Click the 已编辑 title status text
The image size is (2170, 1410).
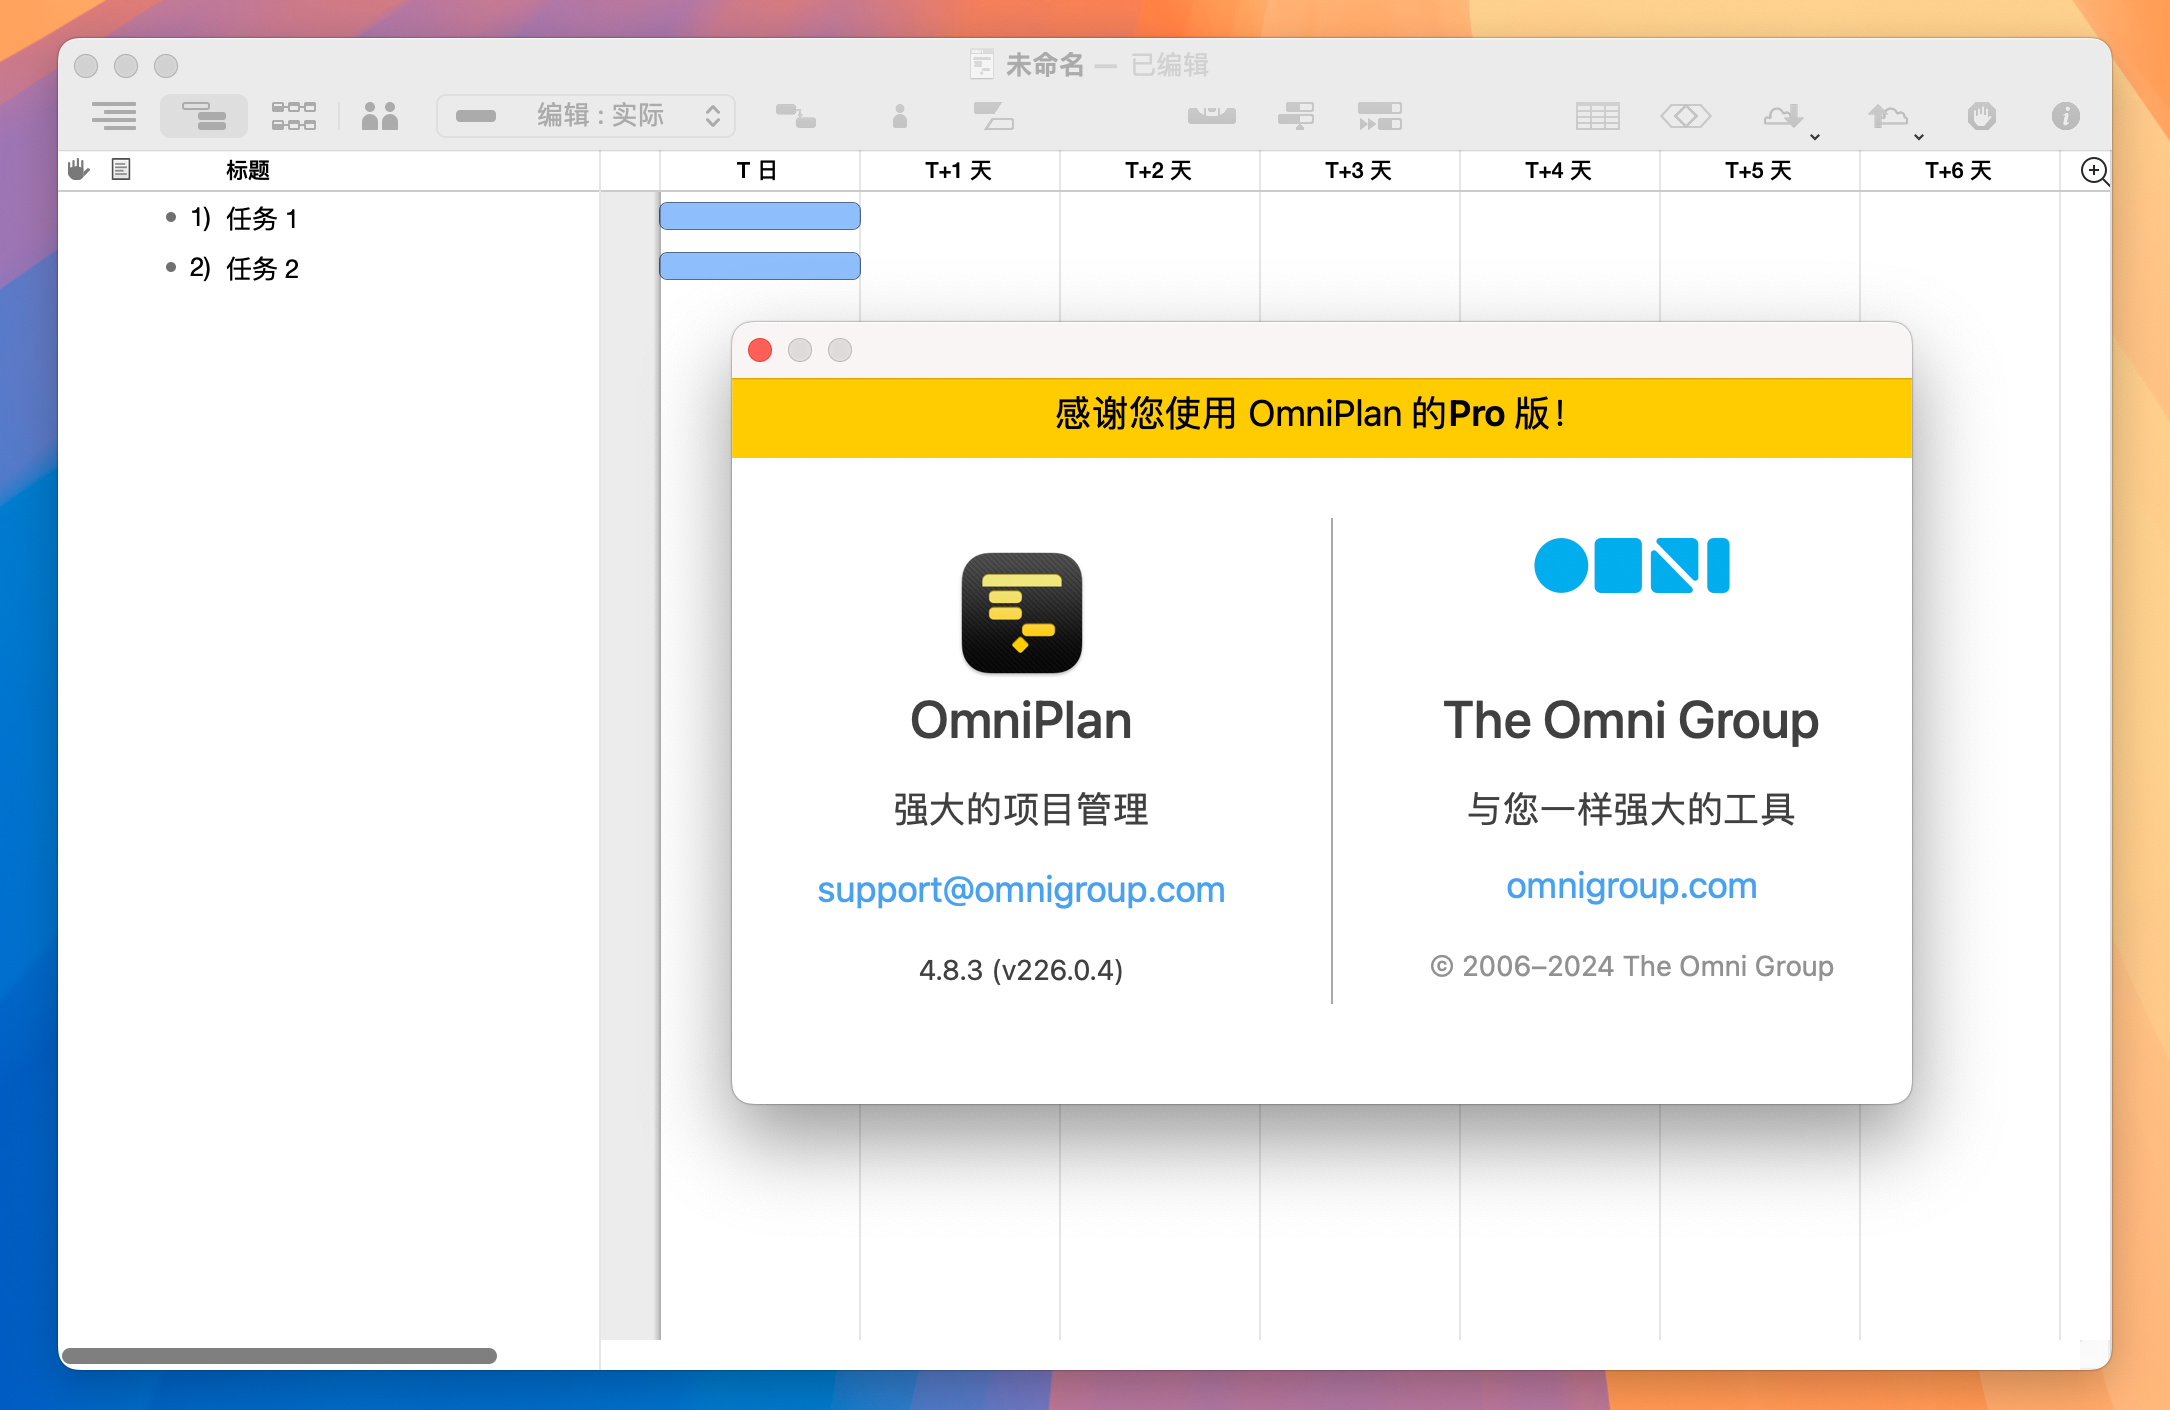[x=1170, y=65]
